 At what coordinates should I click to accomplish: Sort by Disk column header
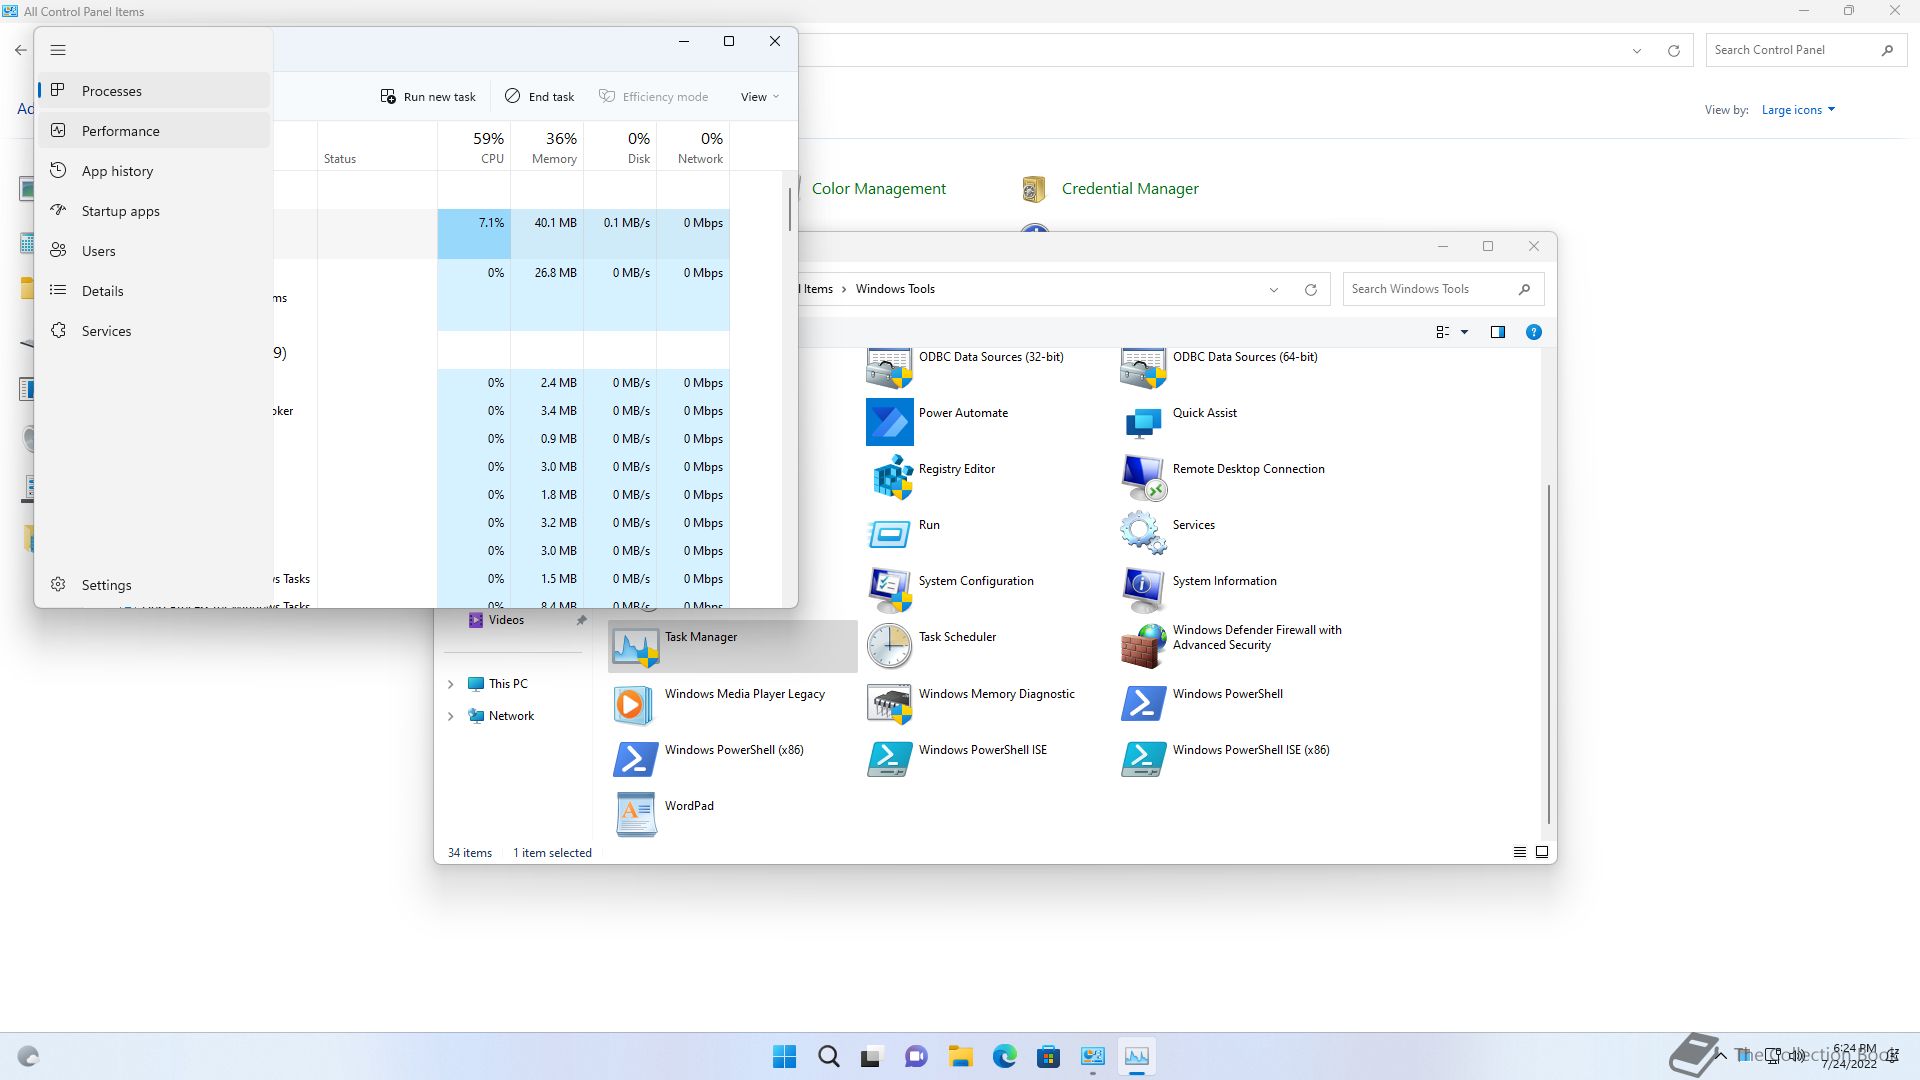[620, 146]
